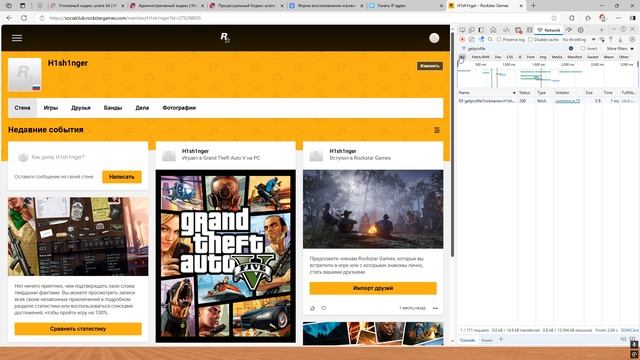The width and height of the screenshot is (640, 360).
Task: Select the Fetch/XHR request type filter
Action: coord(480,57)
